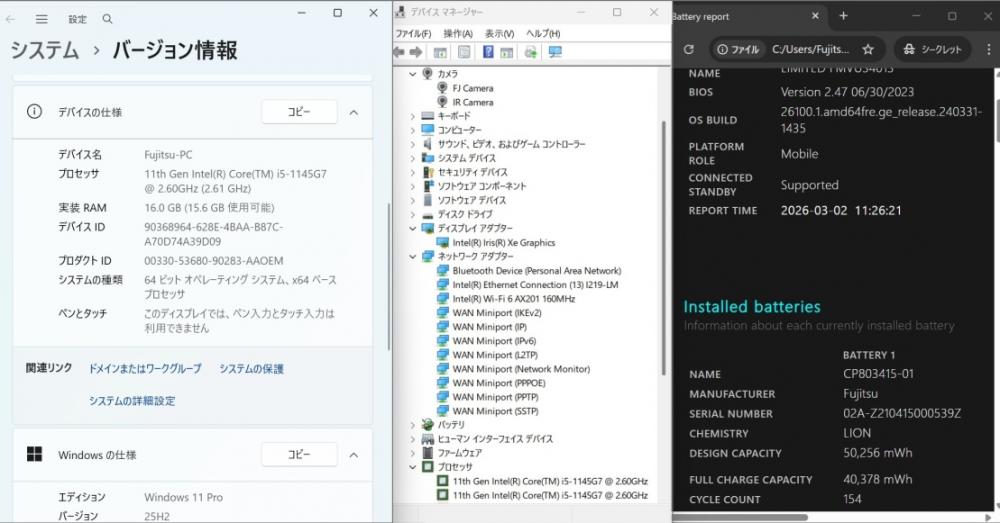Open the ファイル(F) menu

tap(413, 33)
